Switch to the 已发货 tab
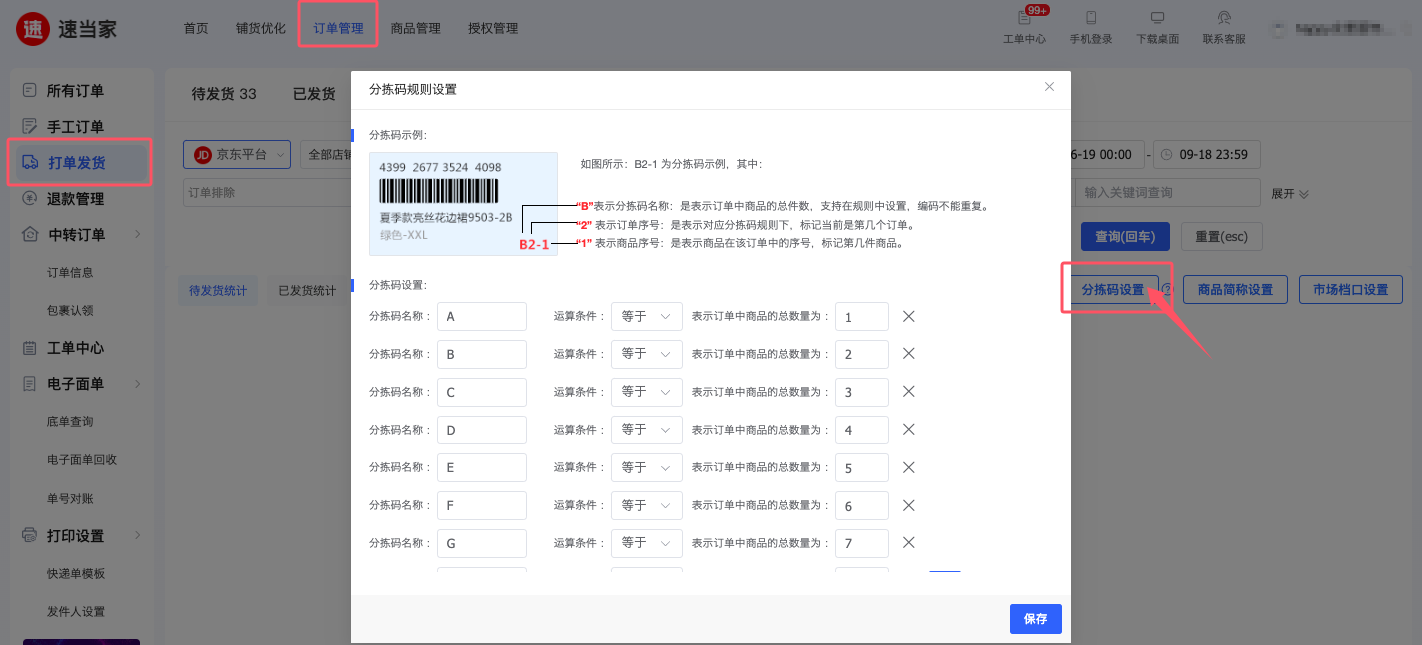This screenshot has height=645, width=1422. pyautogui.click(x=314, y=93)
